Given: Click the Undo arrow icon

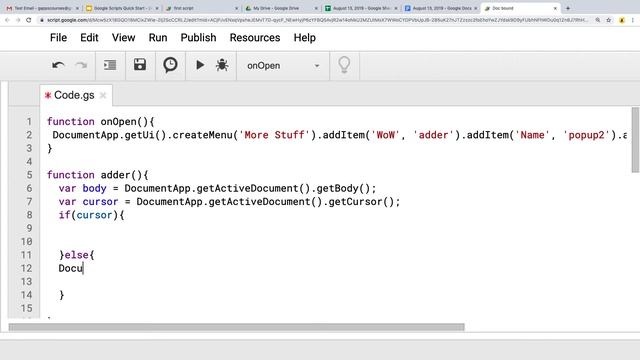Looking at the screenshot, I should click(x=58, y=65).
